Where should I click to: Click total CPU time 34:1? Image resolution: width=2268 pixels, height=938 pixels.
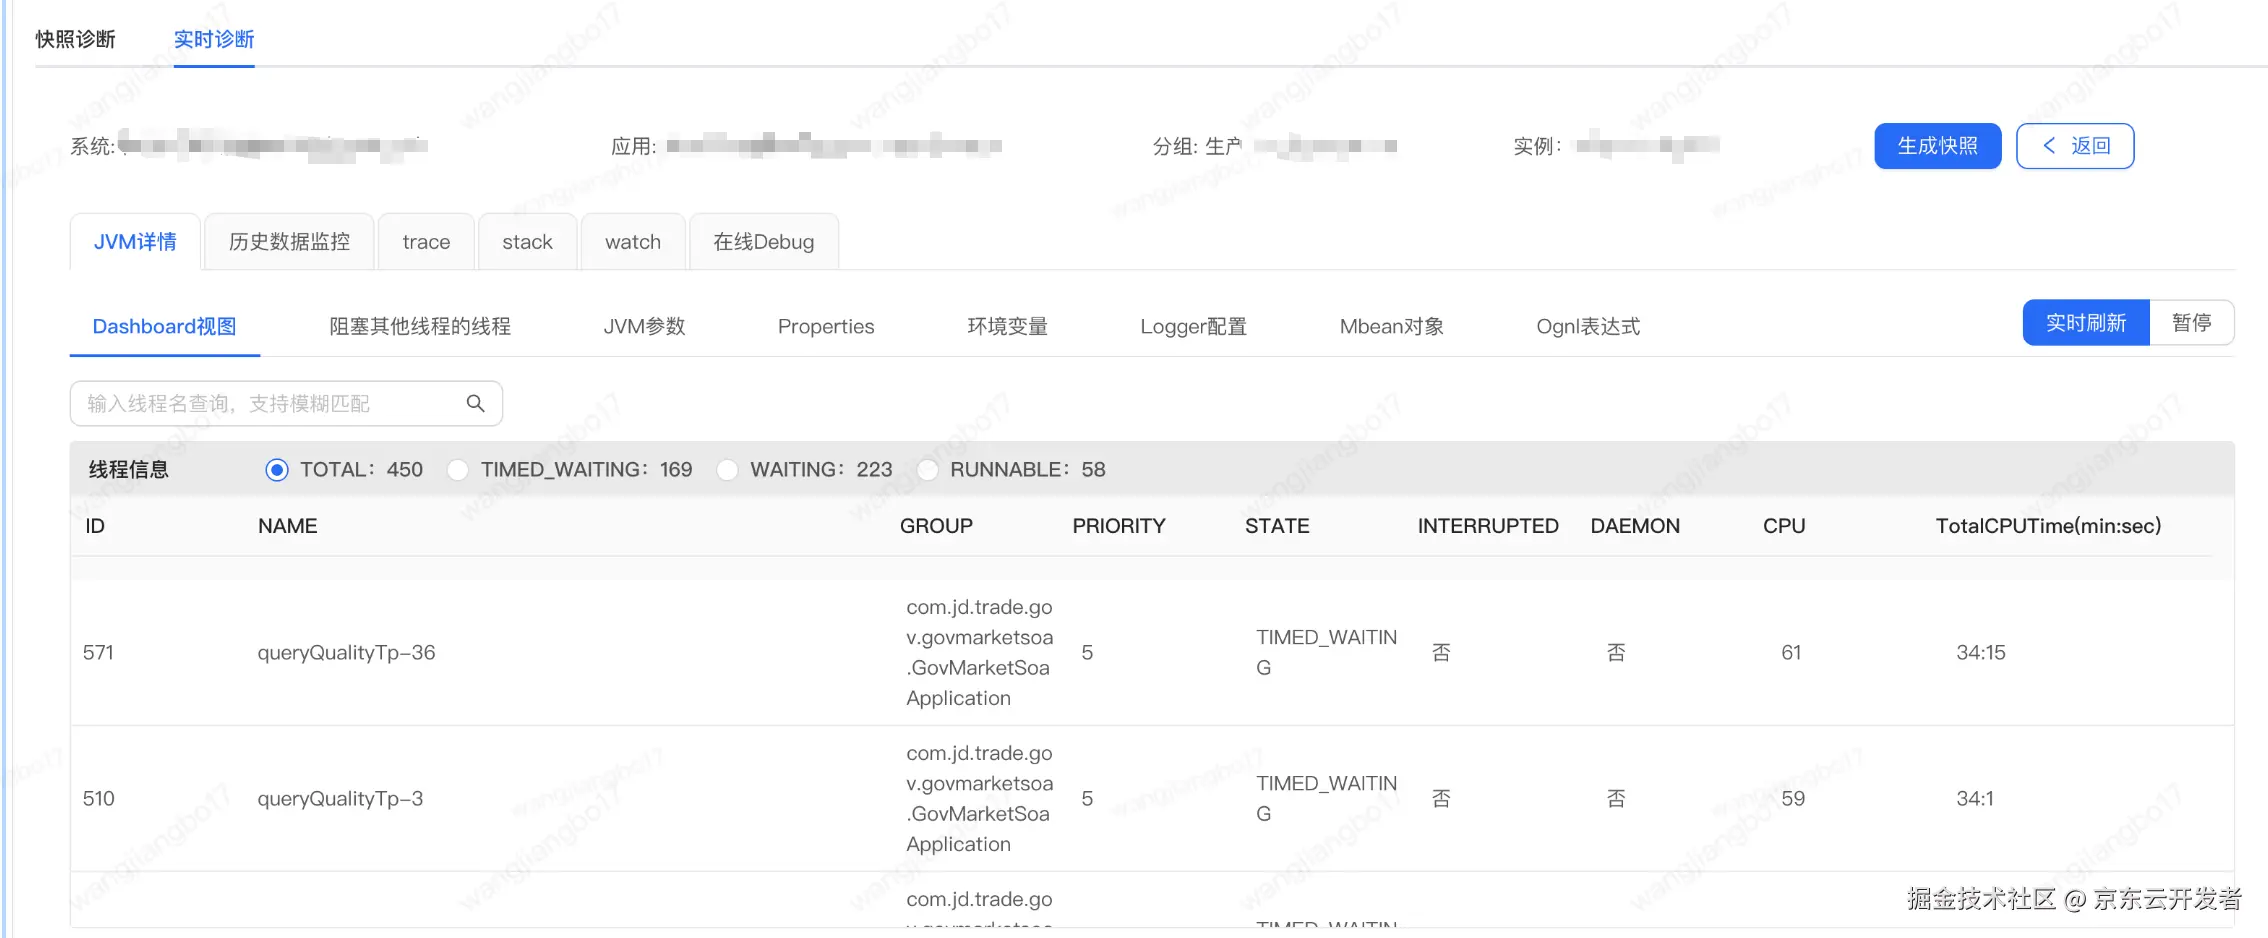coord(1975,799)
